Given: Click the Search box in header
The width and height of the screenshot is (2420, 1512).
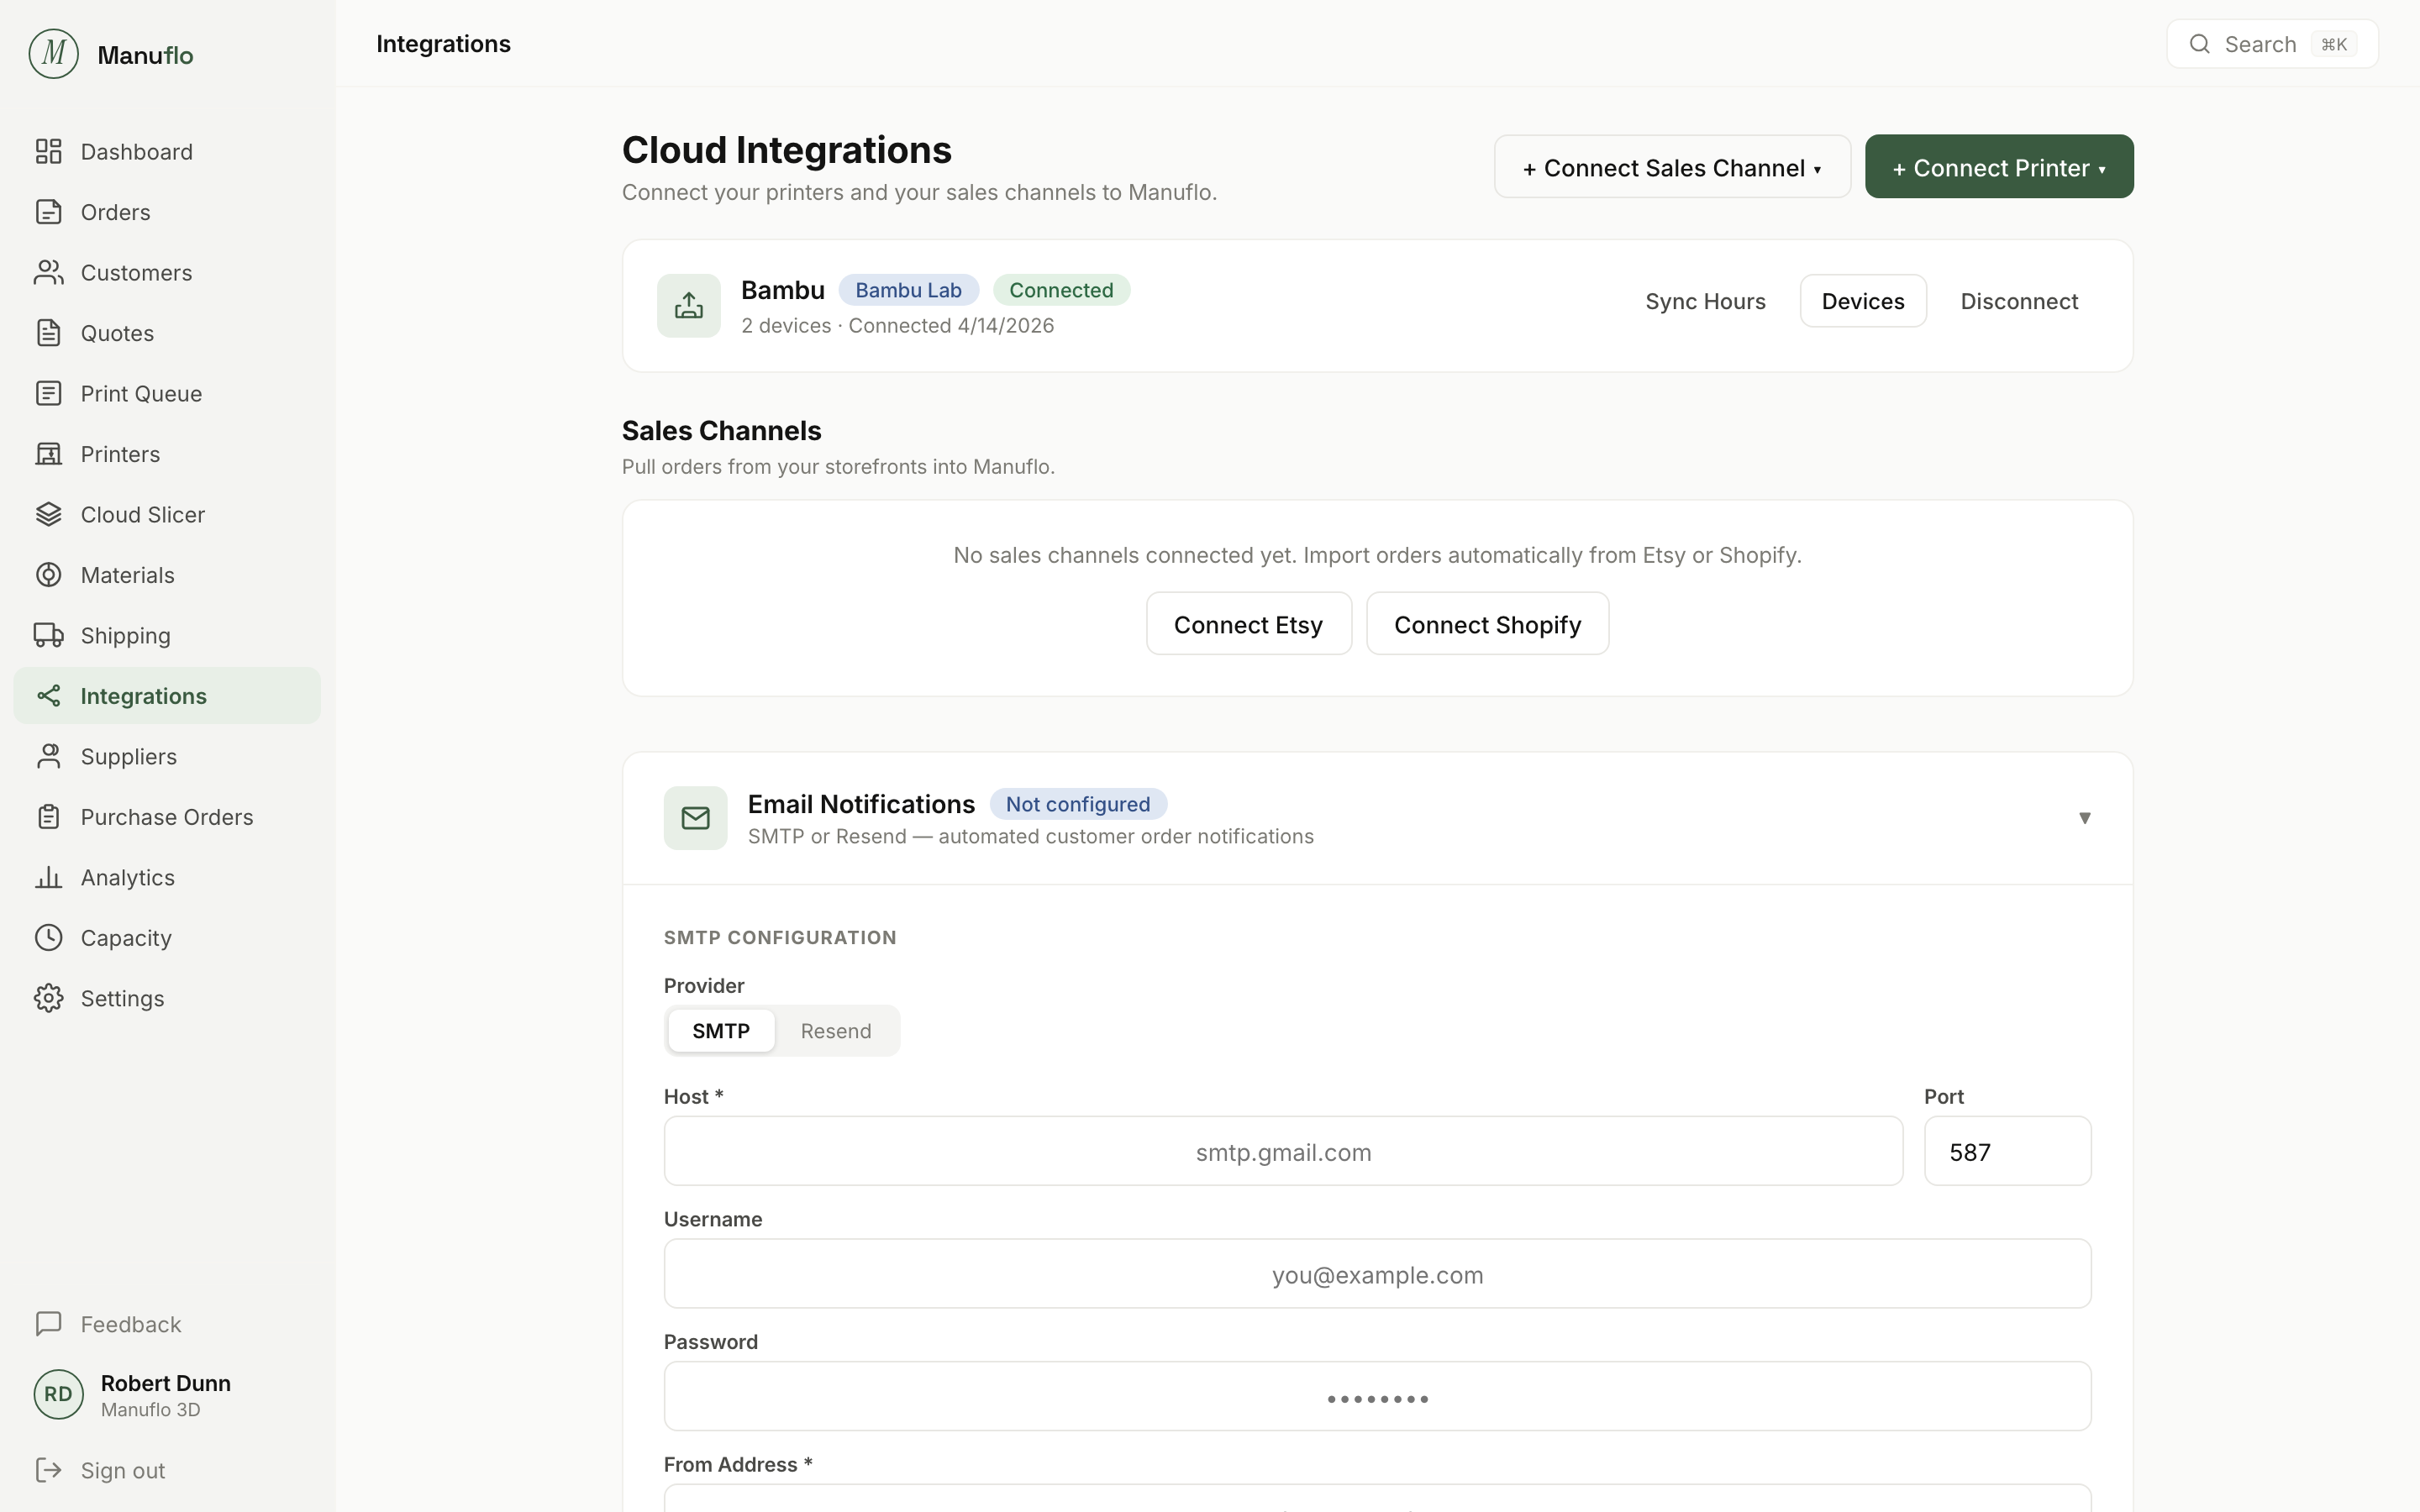Looking at the screenshot, I should [x=2272, y=44].
